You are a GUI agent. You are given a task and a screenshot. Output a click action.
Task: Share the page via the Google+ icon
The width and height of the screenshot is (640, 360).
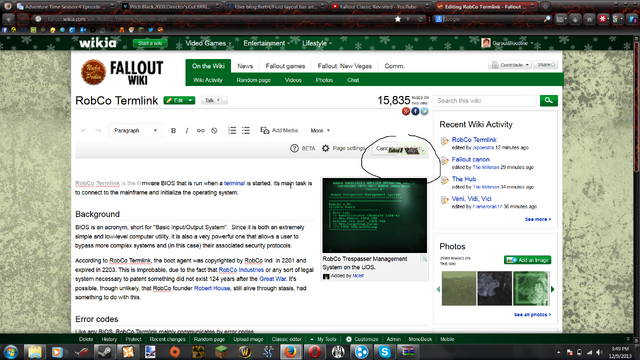click(x=406, y=111)
